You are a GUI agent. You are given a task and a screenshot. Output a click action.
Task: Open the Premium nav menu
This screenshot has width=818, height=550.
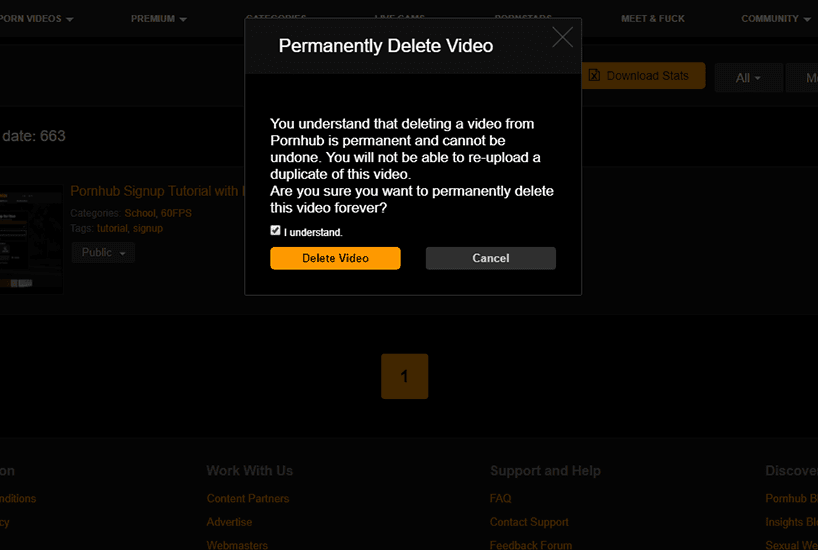click(159, 19)
